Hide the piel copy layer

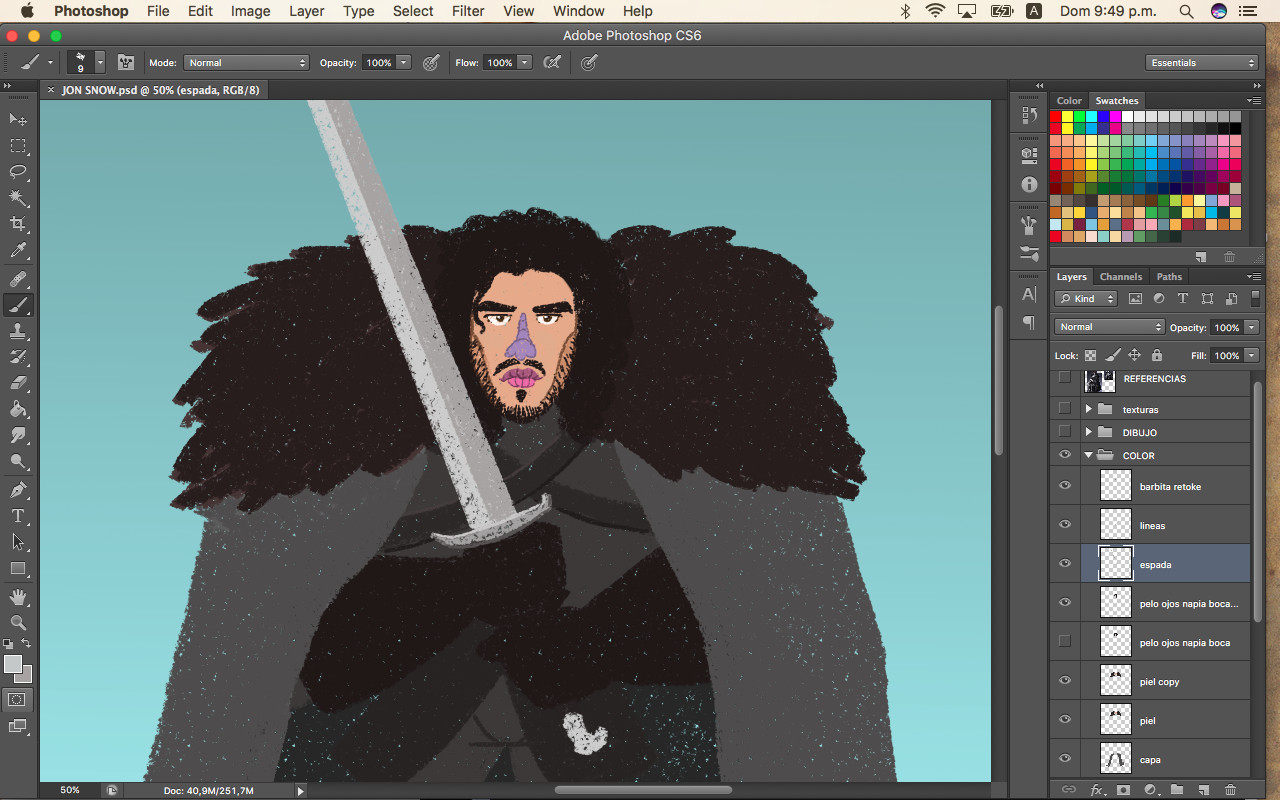point(1065,681)
